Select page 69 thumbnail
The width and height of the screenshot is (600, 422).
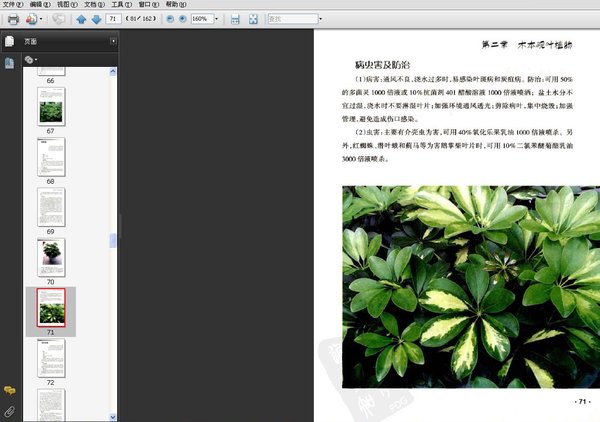pos(51,207)
